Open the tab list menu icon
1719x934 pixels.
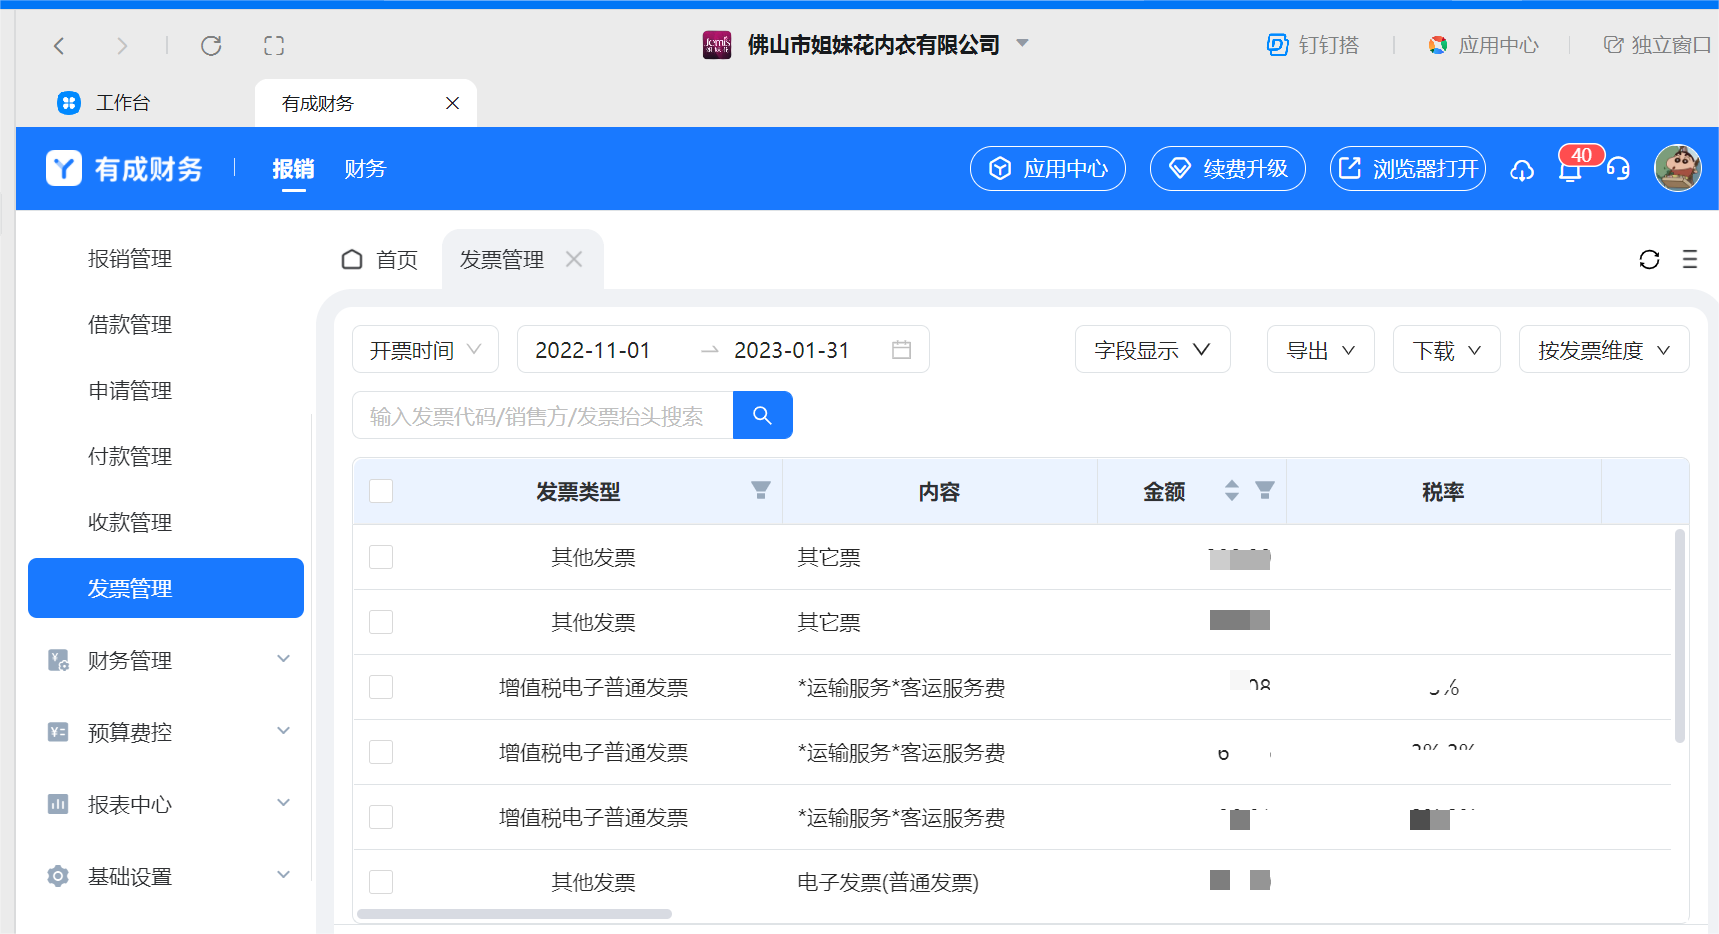pyautogui.click(x=1690, y=260)
